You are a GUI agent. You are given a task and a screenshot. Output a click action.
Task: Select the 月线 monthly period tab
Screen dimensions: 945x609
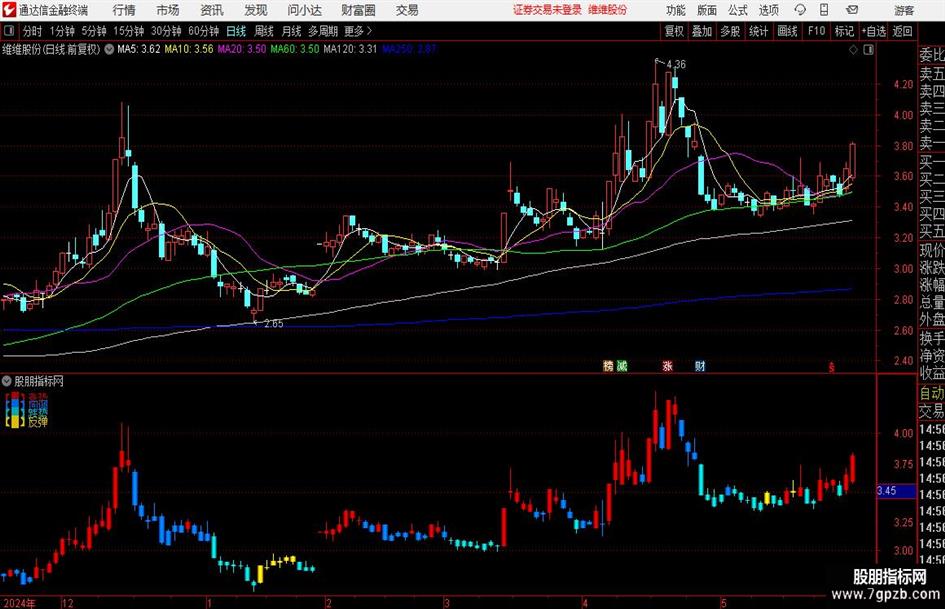click(291, 31)
